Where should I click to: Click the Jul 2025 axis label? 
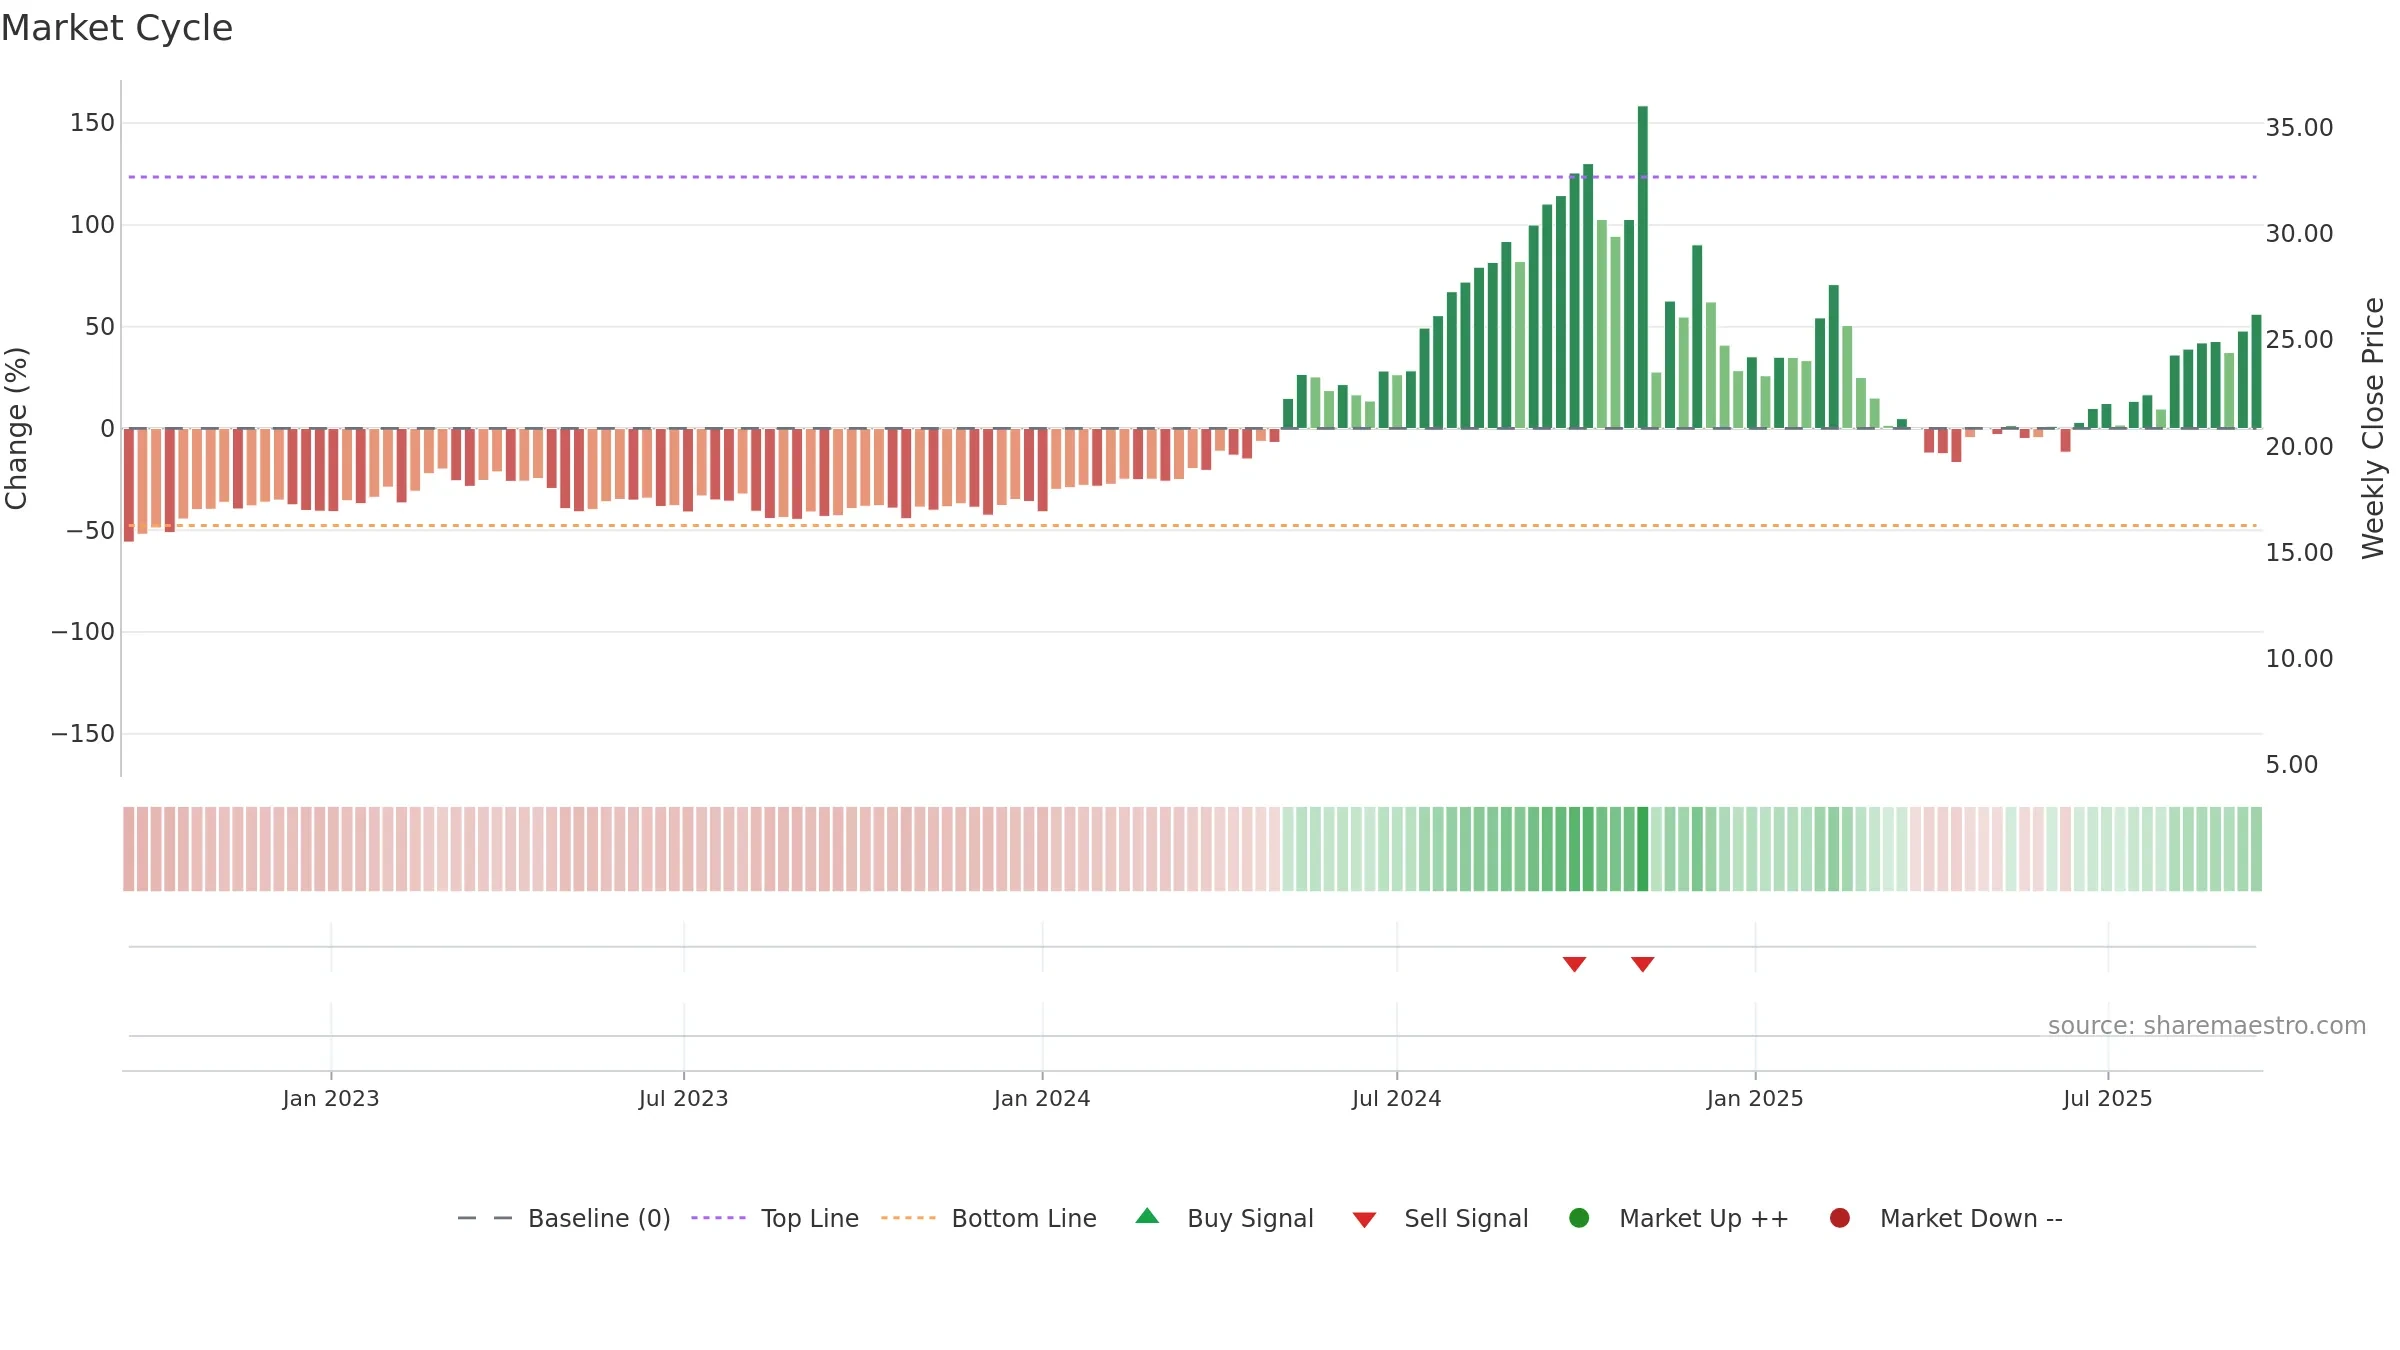pyautogui.click(x=2108, y=1099)
